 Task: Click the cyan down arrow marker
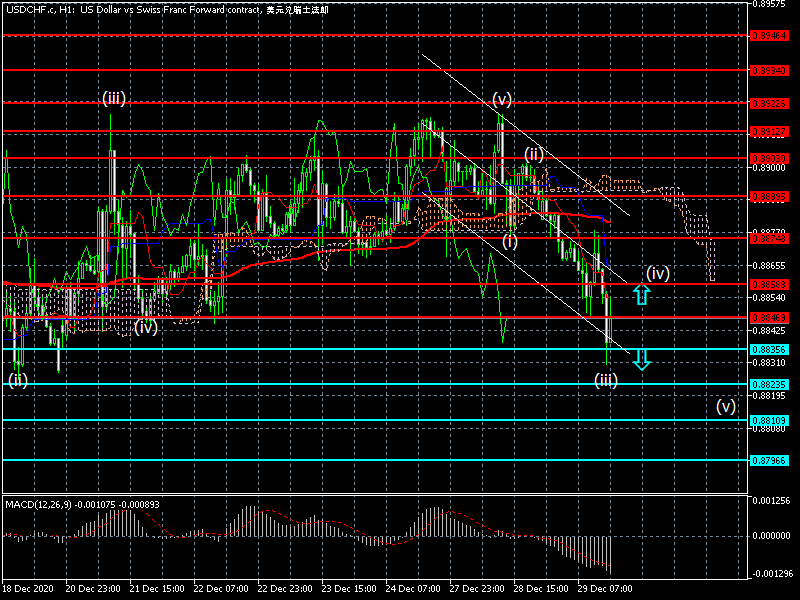pyautogui.click(x=642, y=360)
